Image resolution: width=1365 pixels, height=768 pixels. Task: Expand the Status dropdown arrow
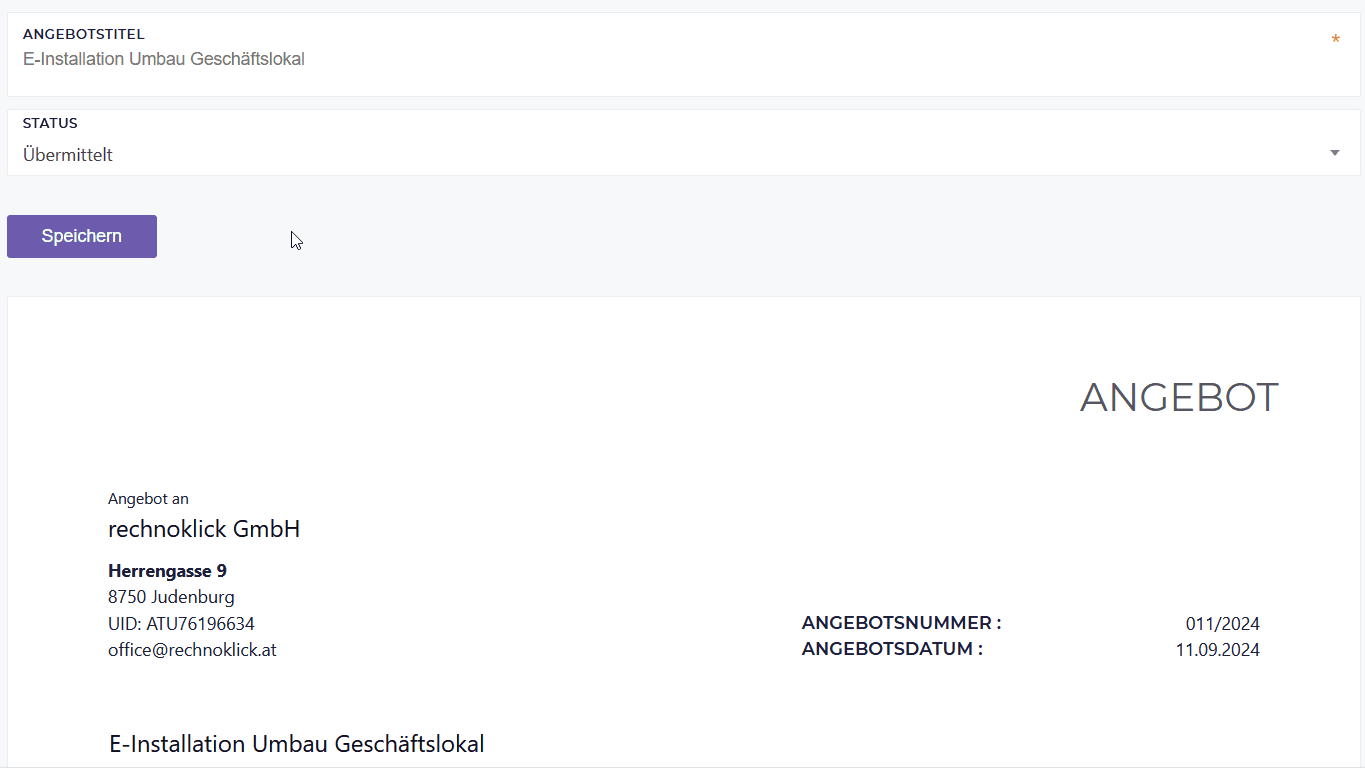[1335, 153]
